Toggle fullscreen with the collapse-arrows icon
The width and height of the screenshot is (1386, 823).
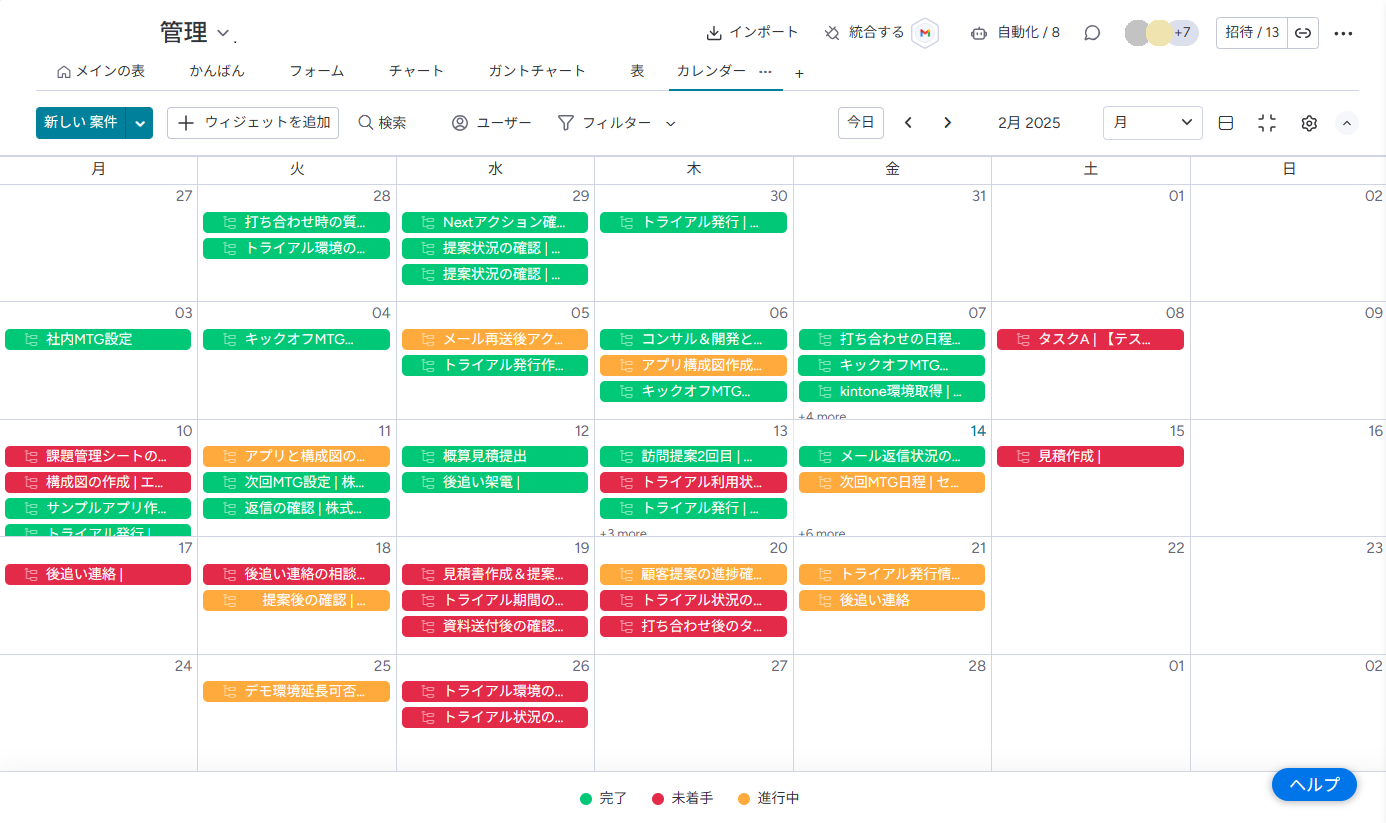tap(1267, 123)
